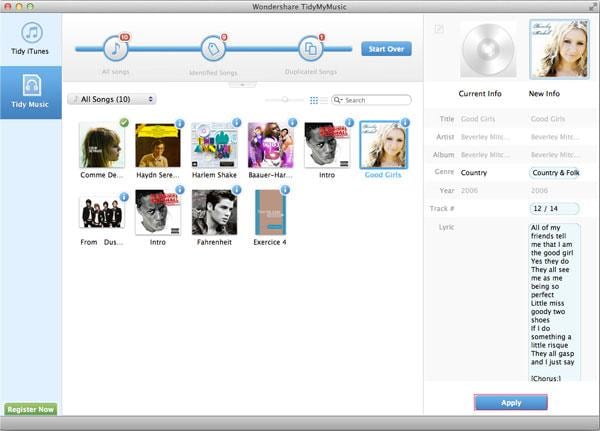Click the Register Now button

point(31,409)
